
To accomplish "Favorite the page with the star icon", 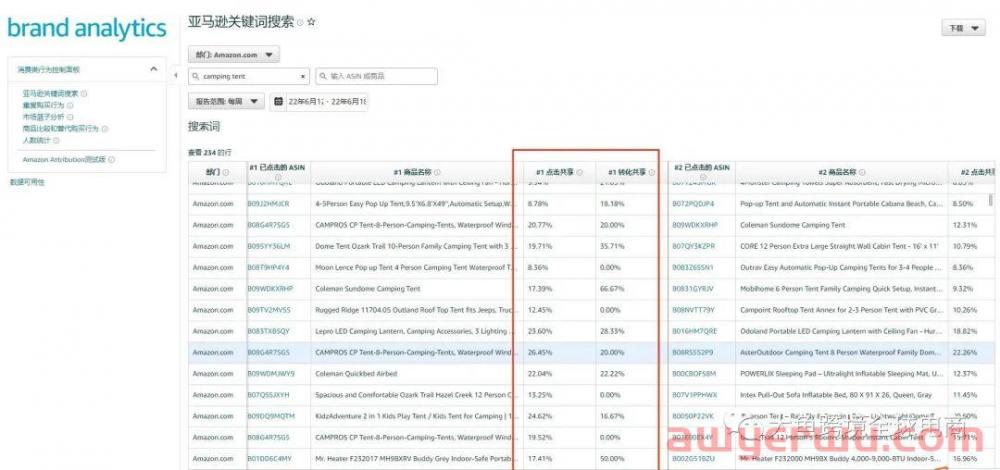I will (311, 22).
